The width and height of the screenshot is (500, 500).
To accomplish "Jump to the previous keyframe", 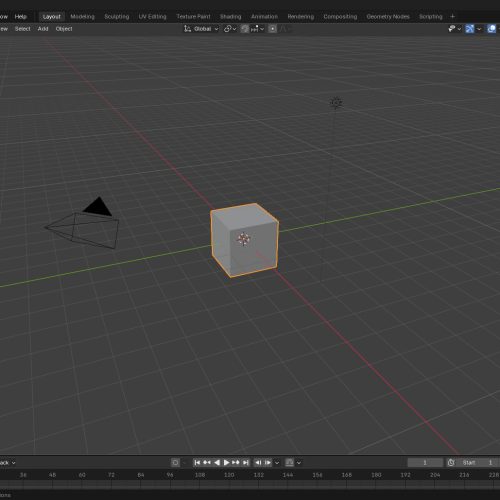I will pyautogui.click(x=207, y=462).
